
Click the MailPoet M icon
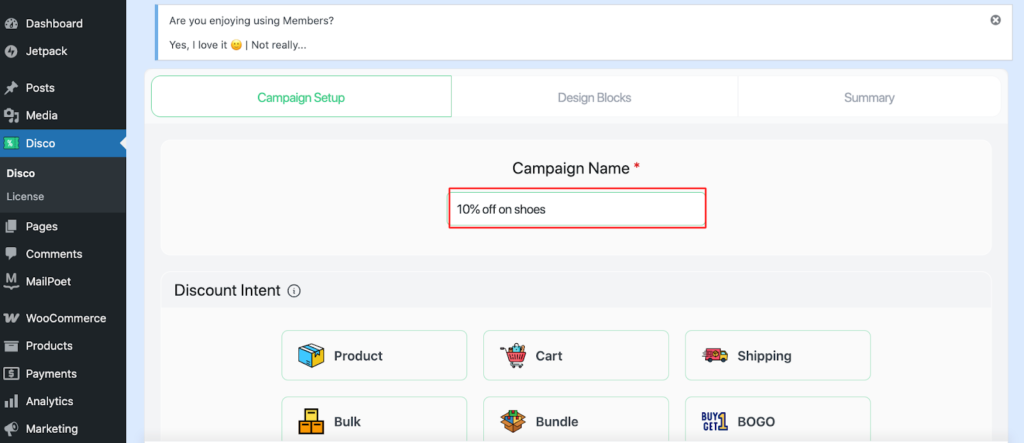pyautogui.click(x=11, y=282)
